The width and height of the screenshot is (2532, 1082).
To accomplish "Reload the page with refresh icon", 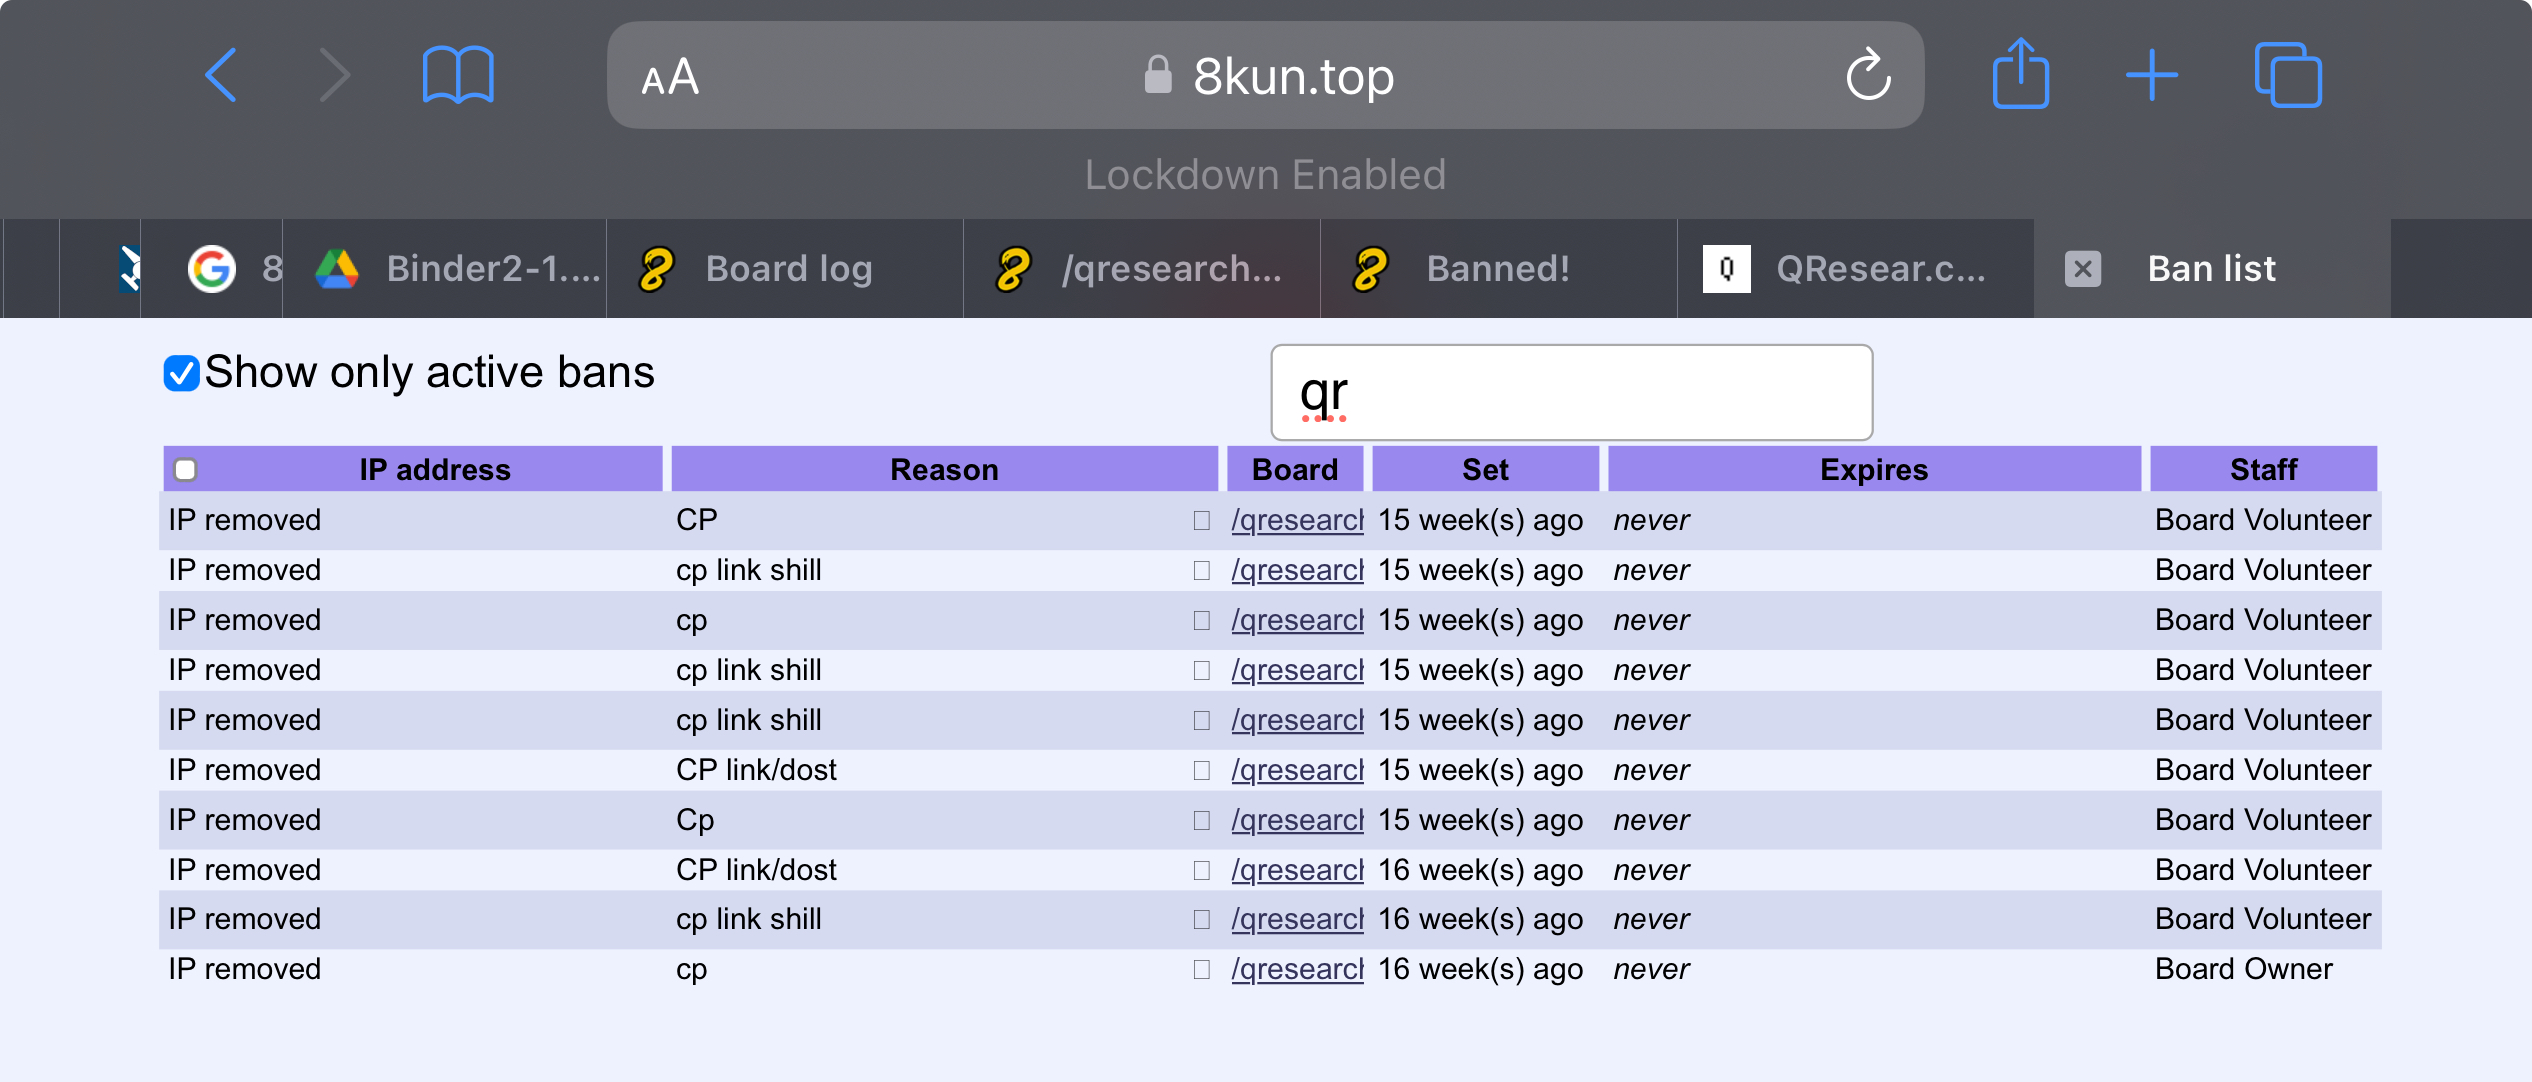I will 1868,75.
